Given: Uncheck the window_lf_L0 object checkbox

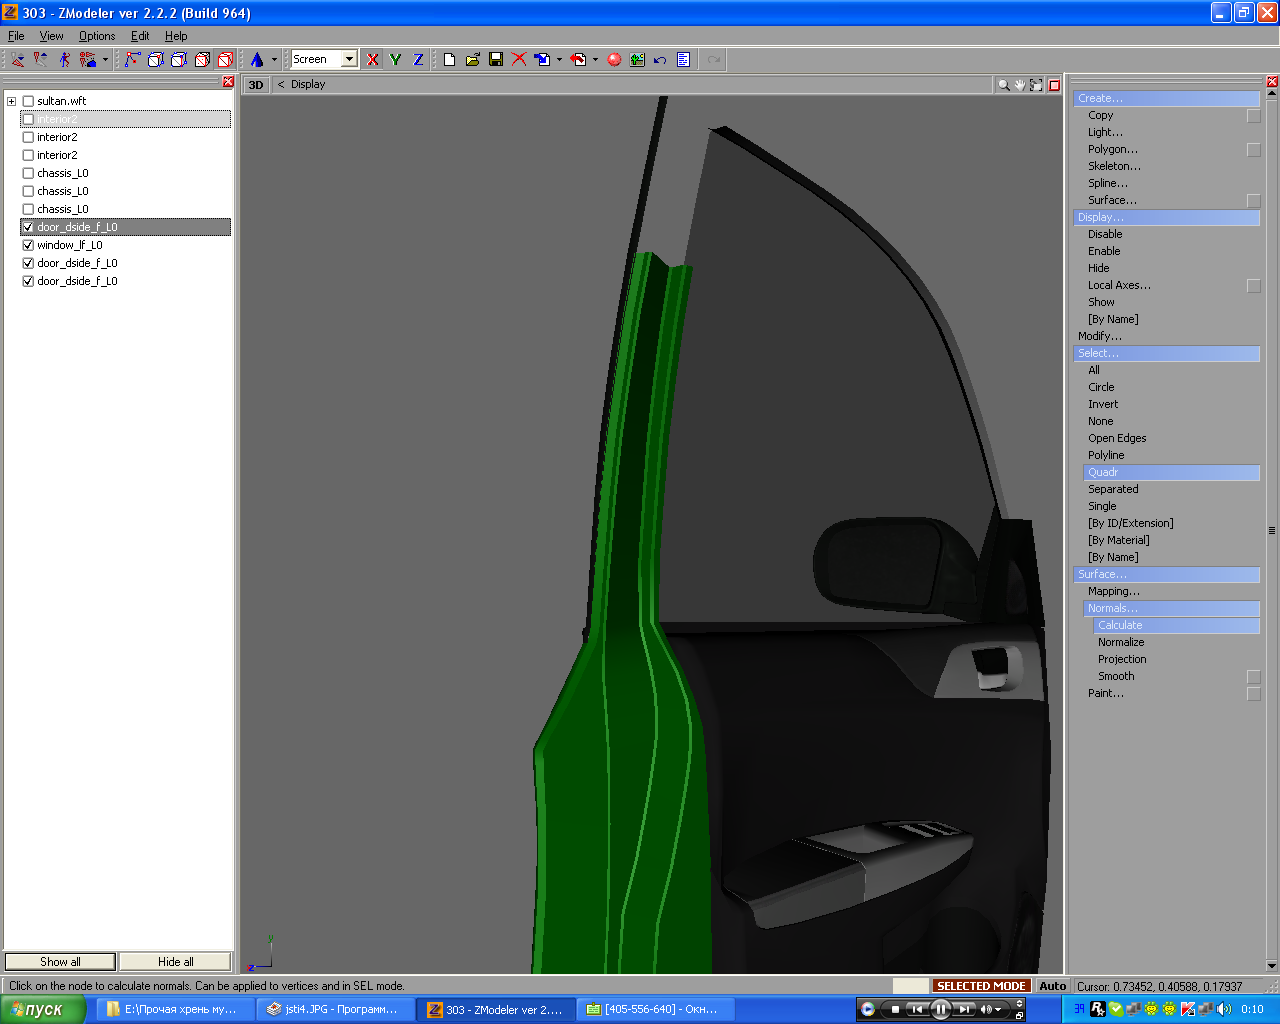Looking at the screenshot, I should tap(28, 245).
